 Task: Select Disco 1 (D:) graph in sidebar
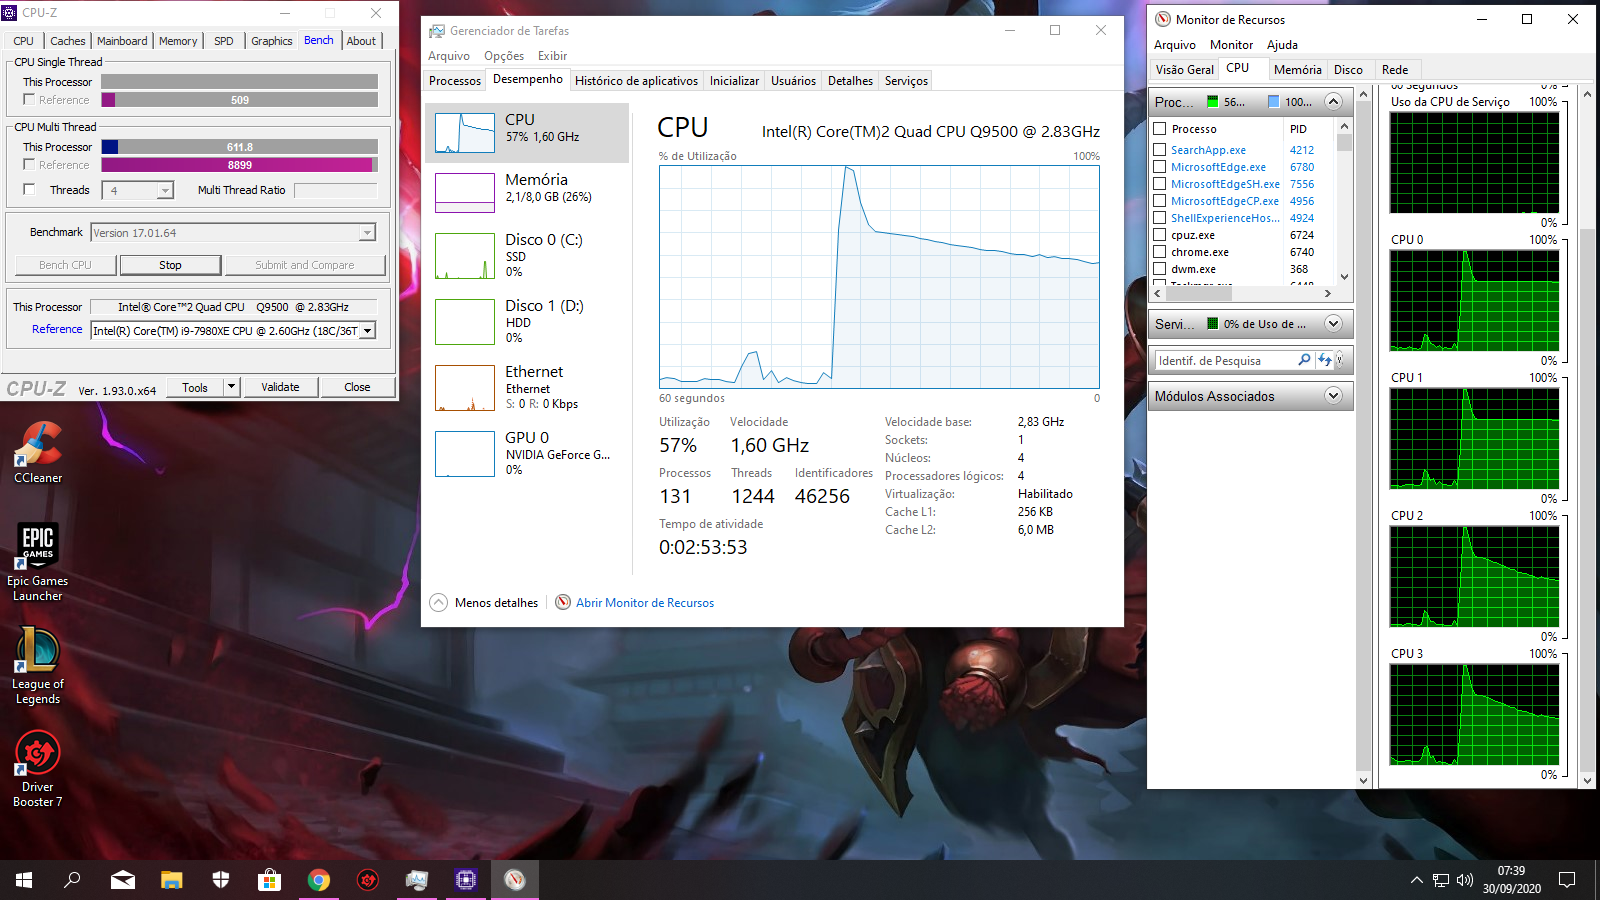(x=465, y=322)
